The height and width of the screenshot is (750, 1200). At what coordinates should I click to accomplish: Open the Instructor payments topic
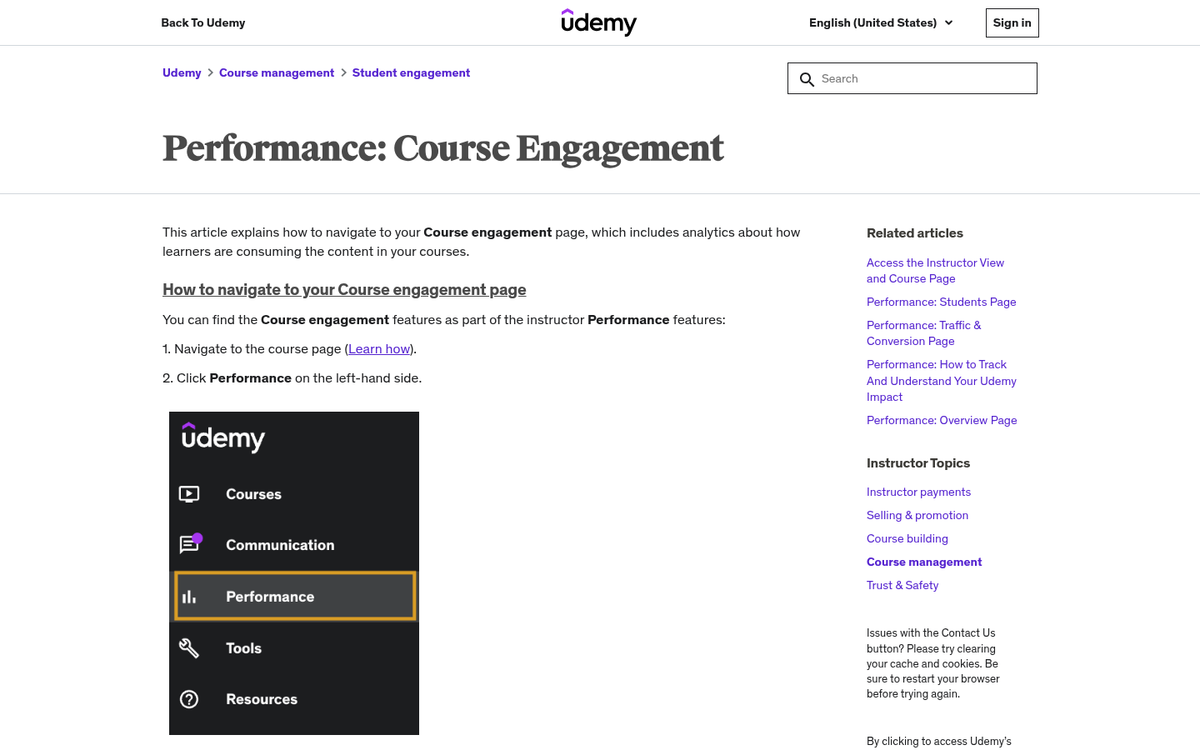[918, 491]
